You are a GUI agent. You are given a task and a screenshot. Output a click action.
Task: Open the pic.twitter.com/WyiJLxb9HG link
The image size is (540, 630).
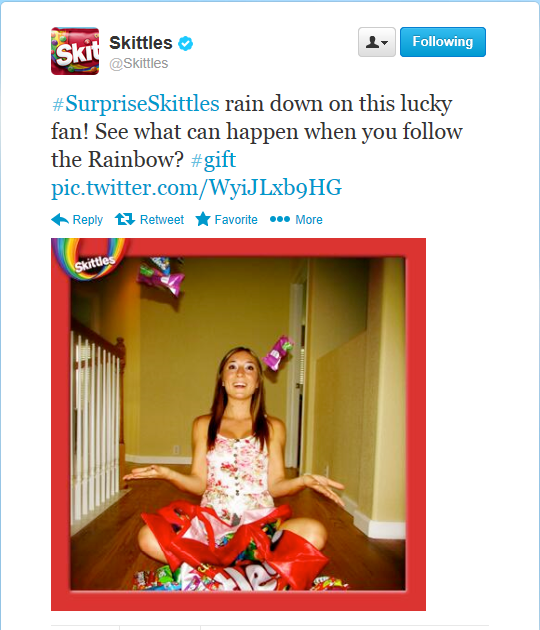196,188
